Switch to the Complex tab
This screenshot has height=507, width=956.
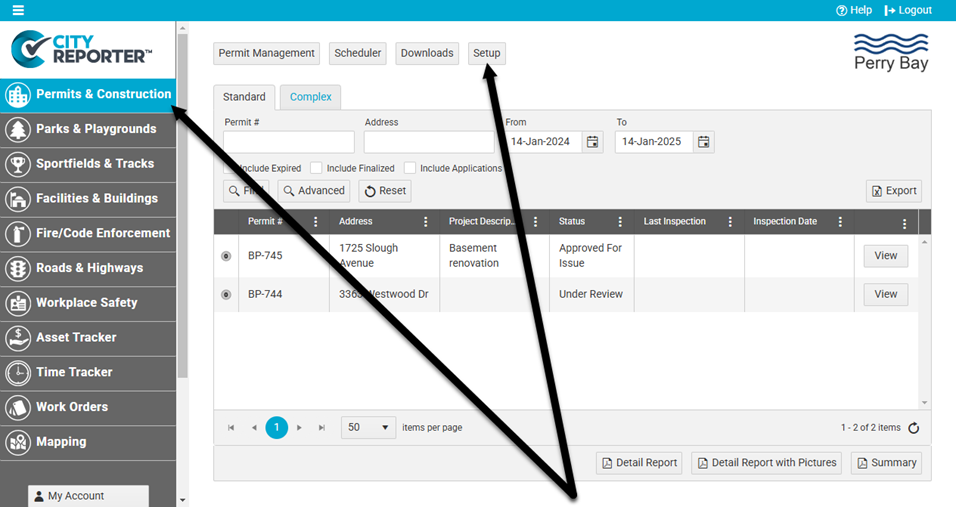tap(310, 97)
